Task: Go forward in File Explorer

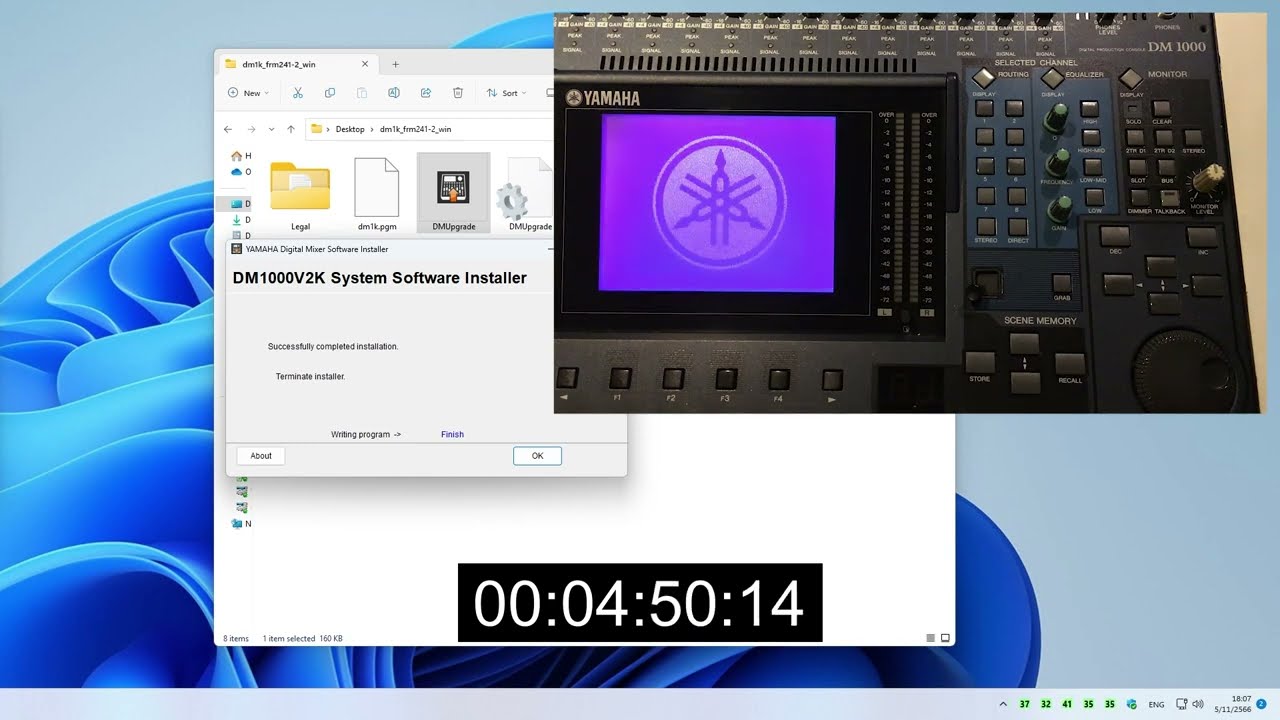Action: (250, 129)
